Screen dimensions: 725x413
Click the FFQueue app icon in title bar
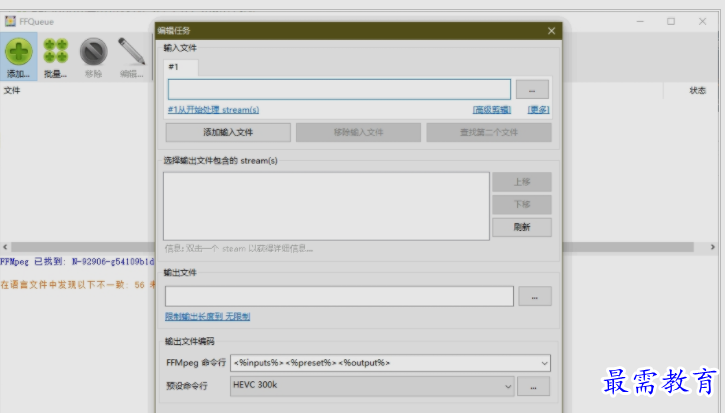point(10,21)
